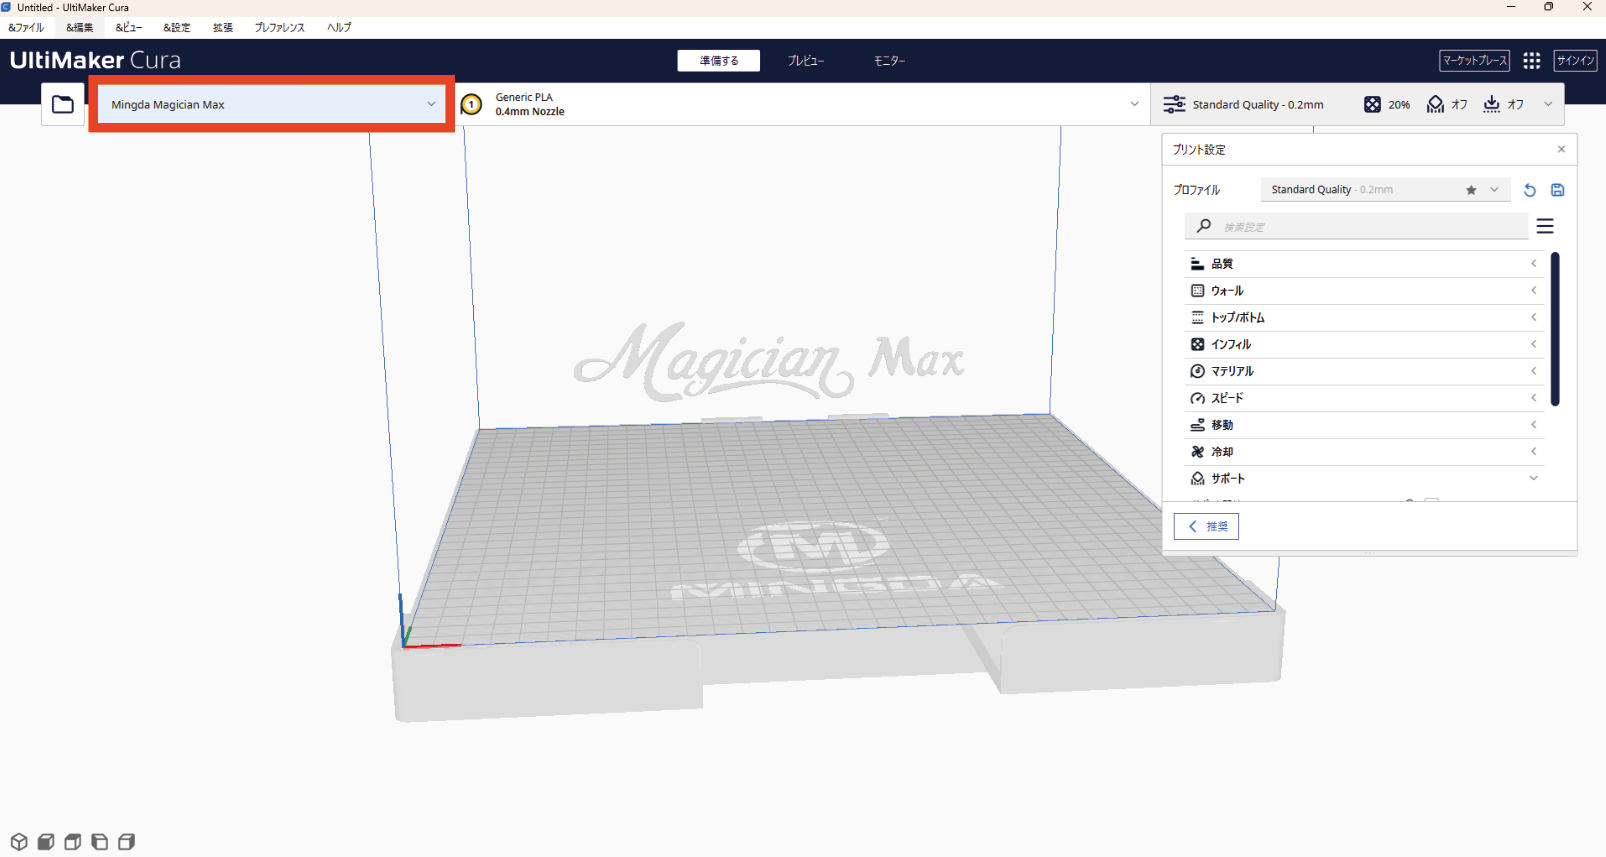Open the Mingda Magician Max printer dropdown
This screenshot has height=857, width=1606.
[x=270, y=105]
